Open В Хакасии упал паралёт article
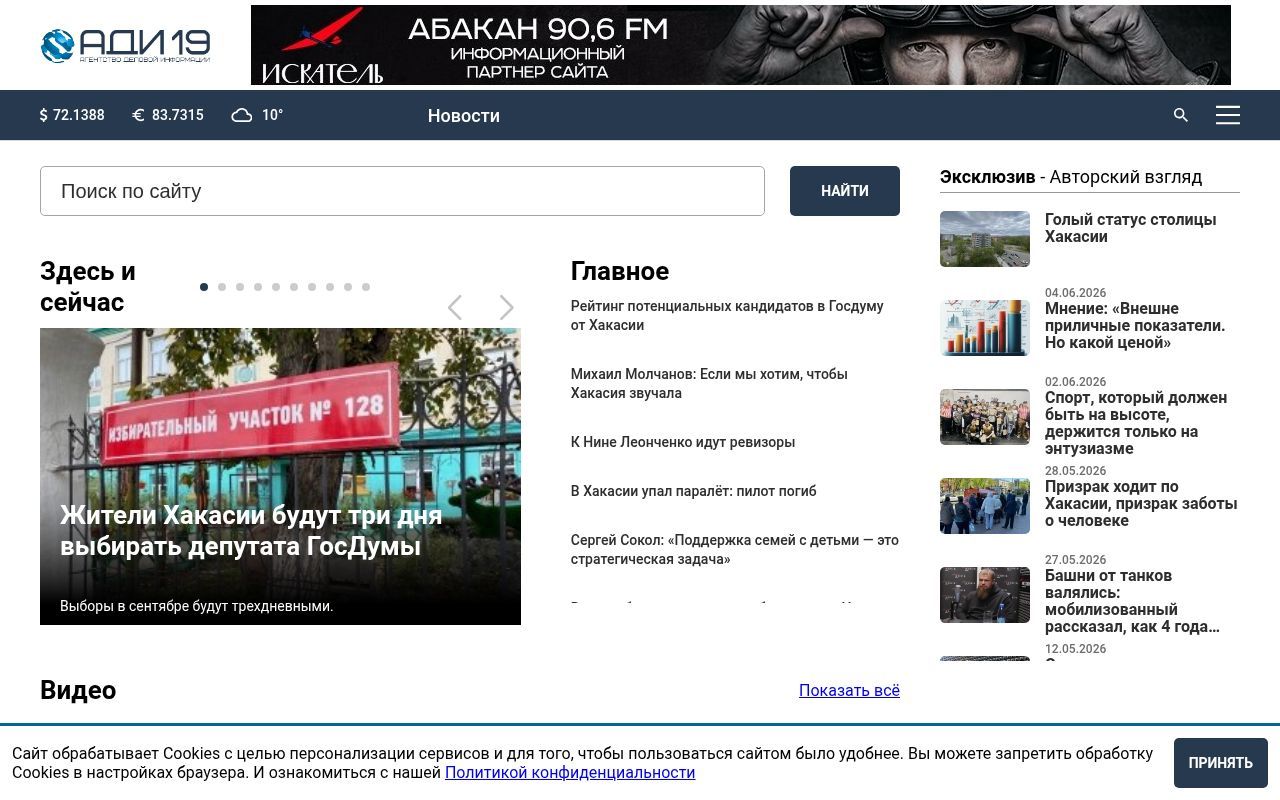Image resolution: width=1280 pixels, height=800 pixels. click(693, 491)
